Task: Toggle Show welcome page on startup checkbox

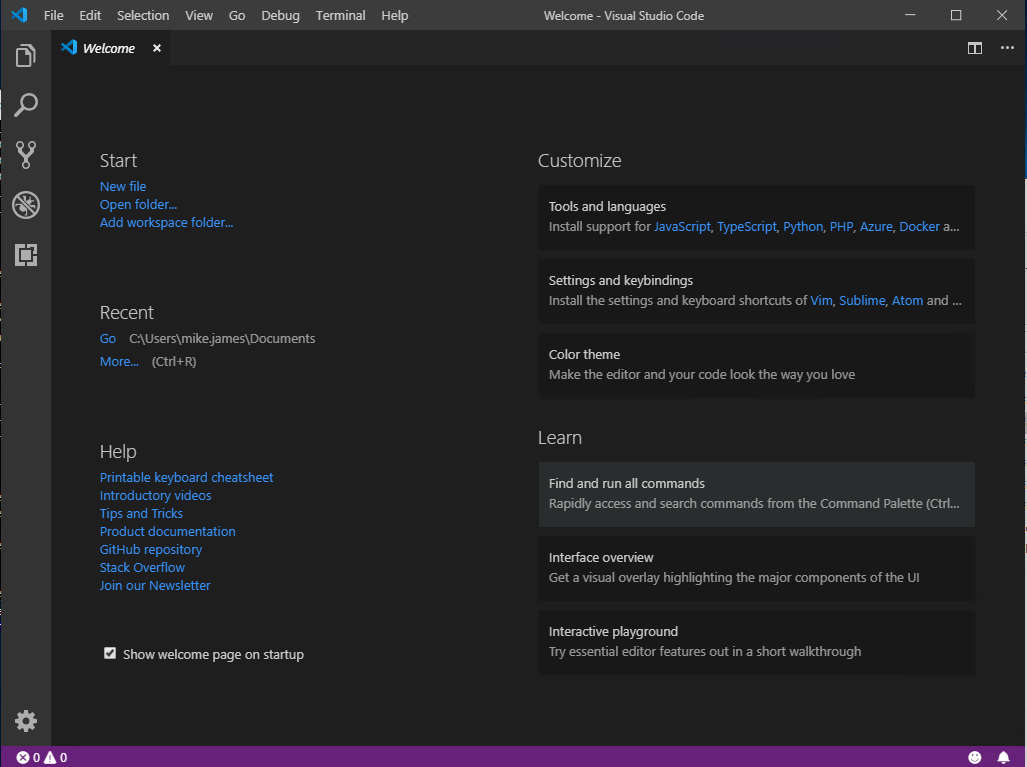Action: tap(109, 653)
